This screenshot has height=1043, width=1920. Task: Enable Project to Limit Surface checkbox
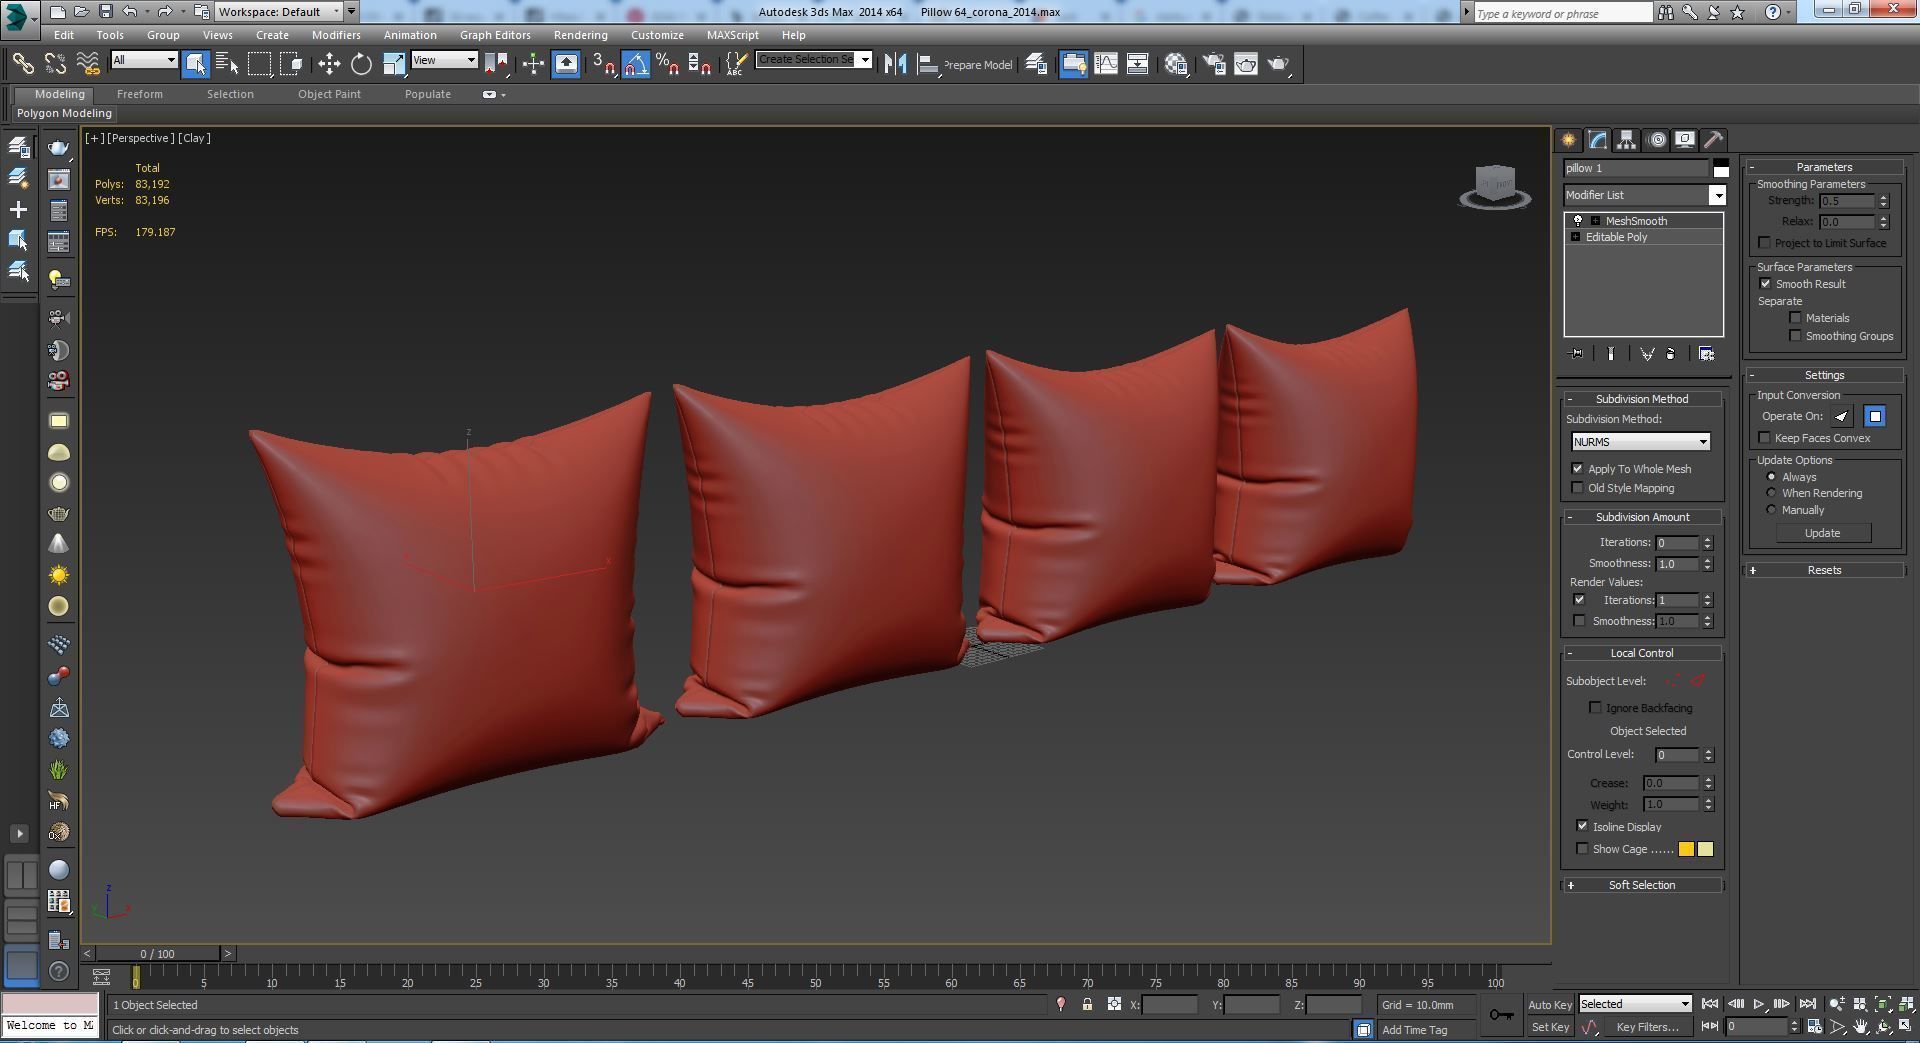[1765, 243]
